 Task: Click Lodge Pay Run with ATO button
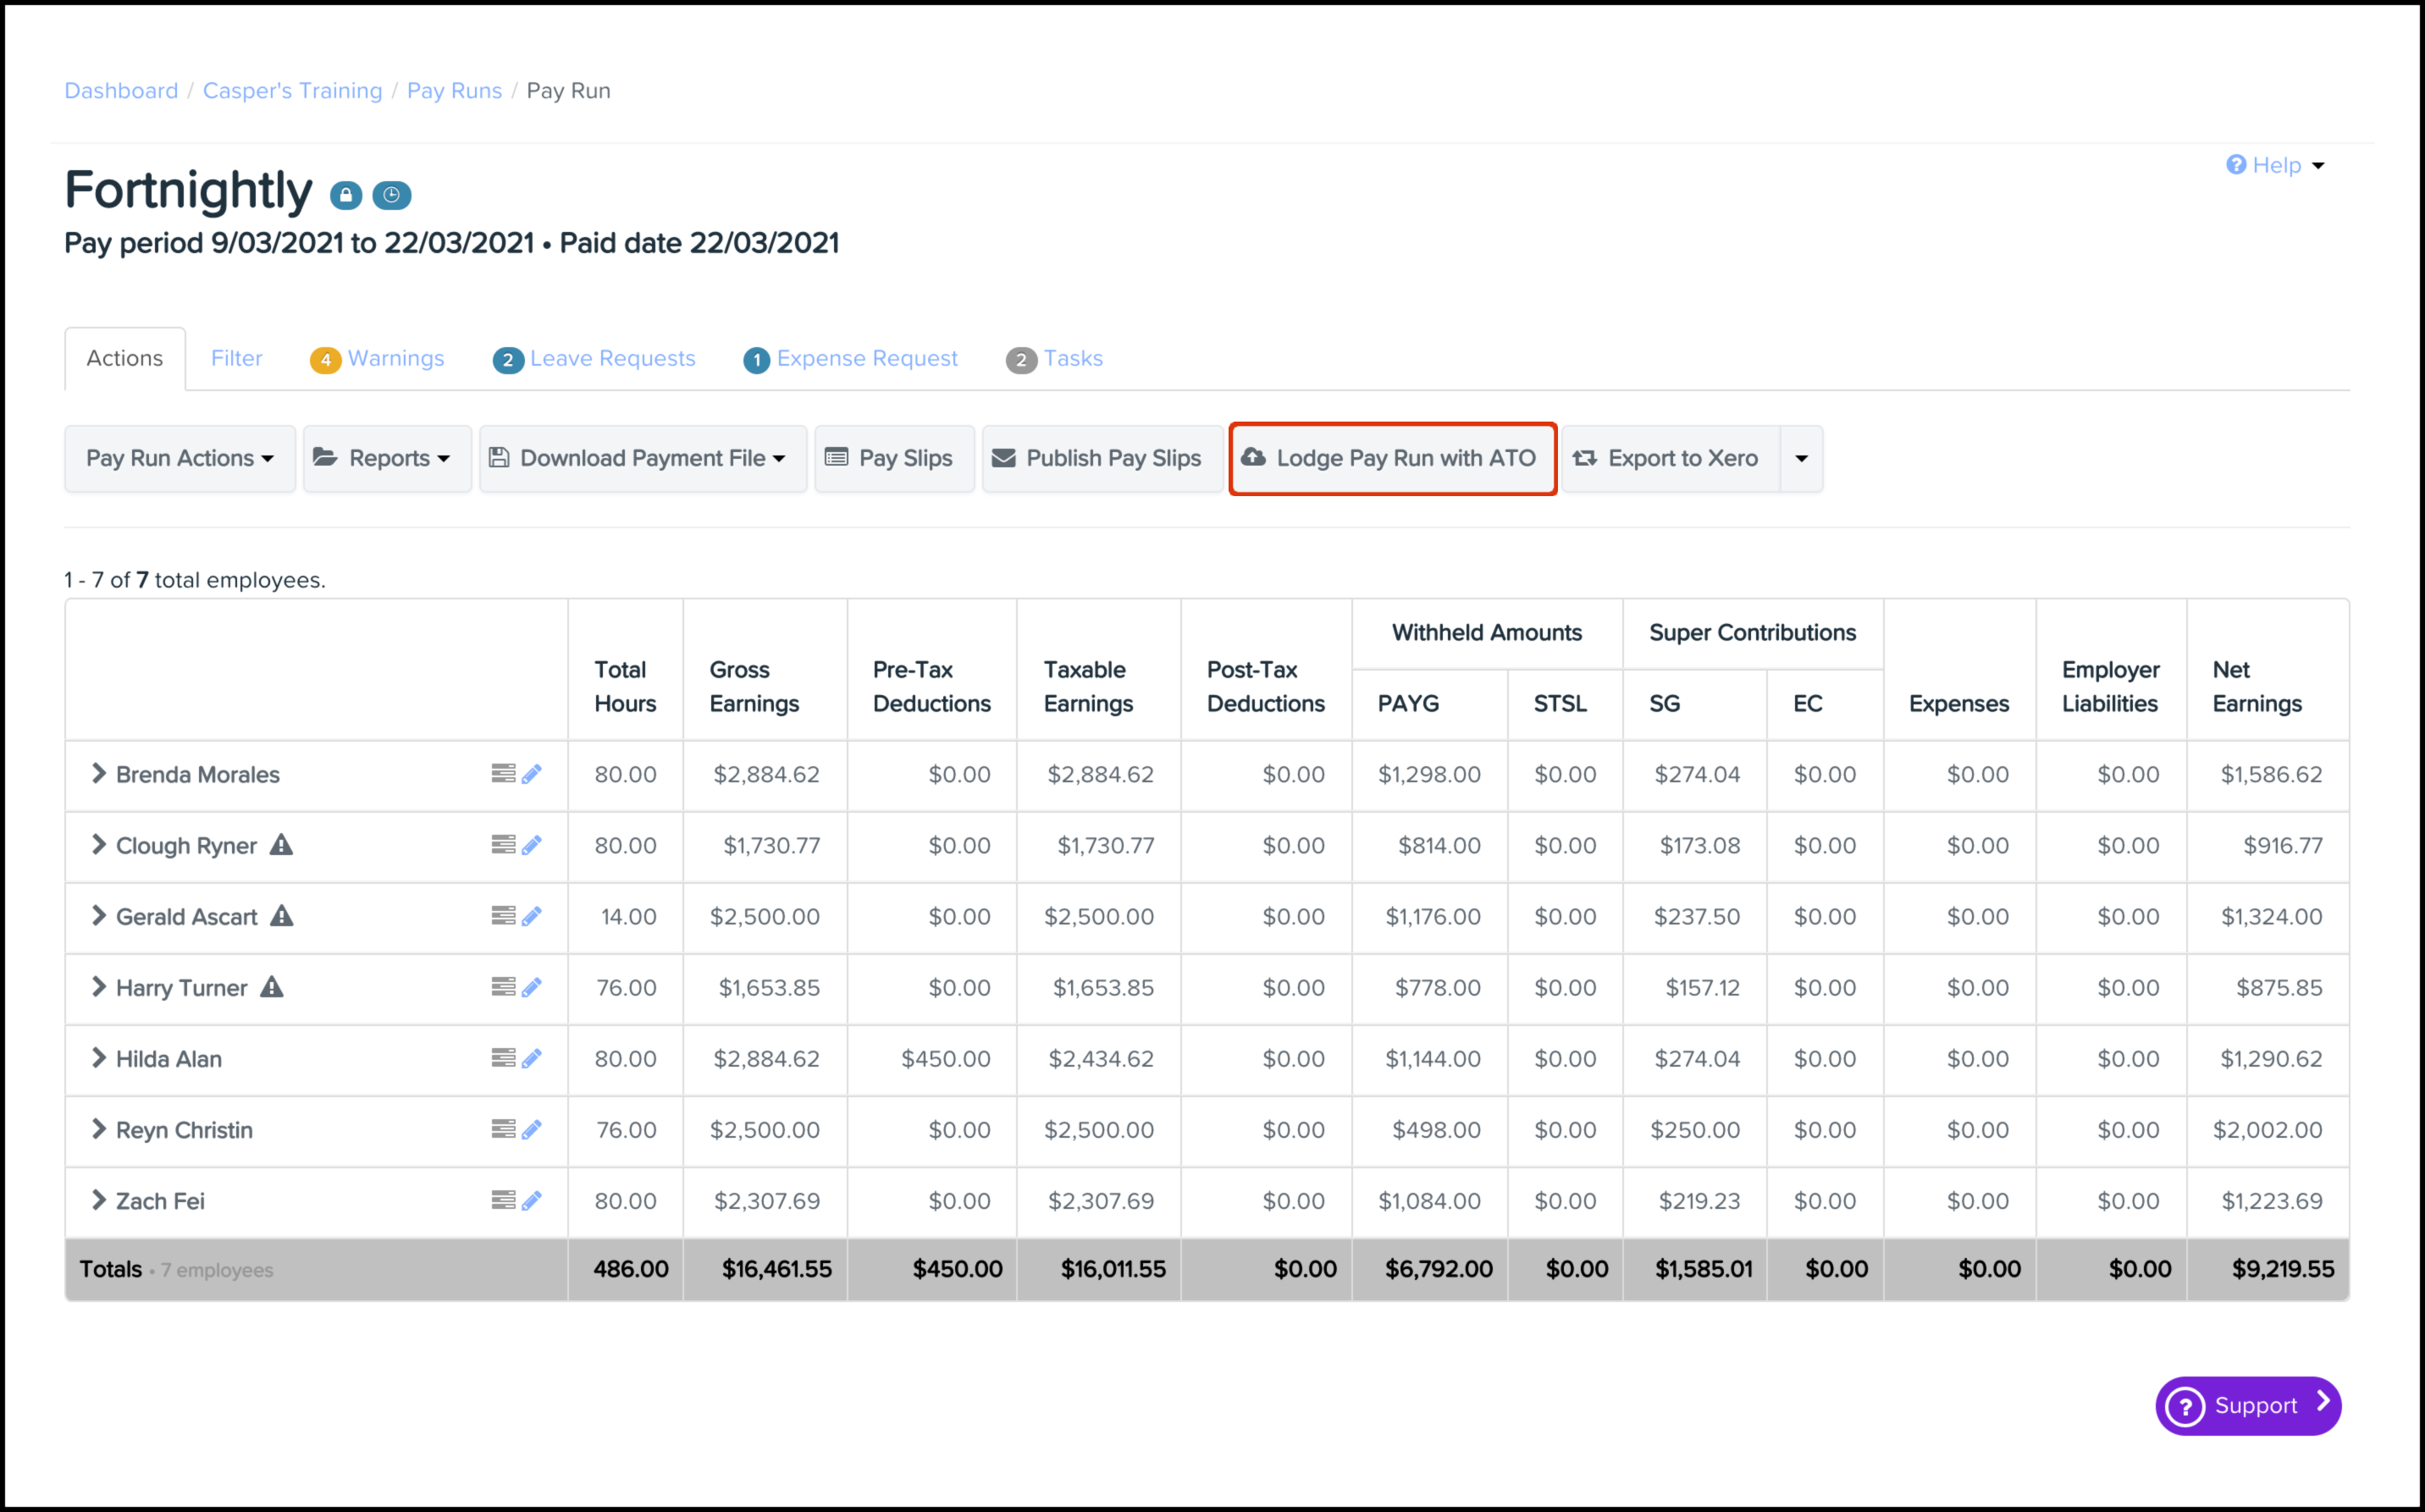pyautogui.click(x=1392, y=458)
